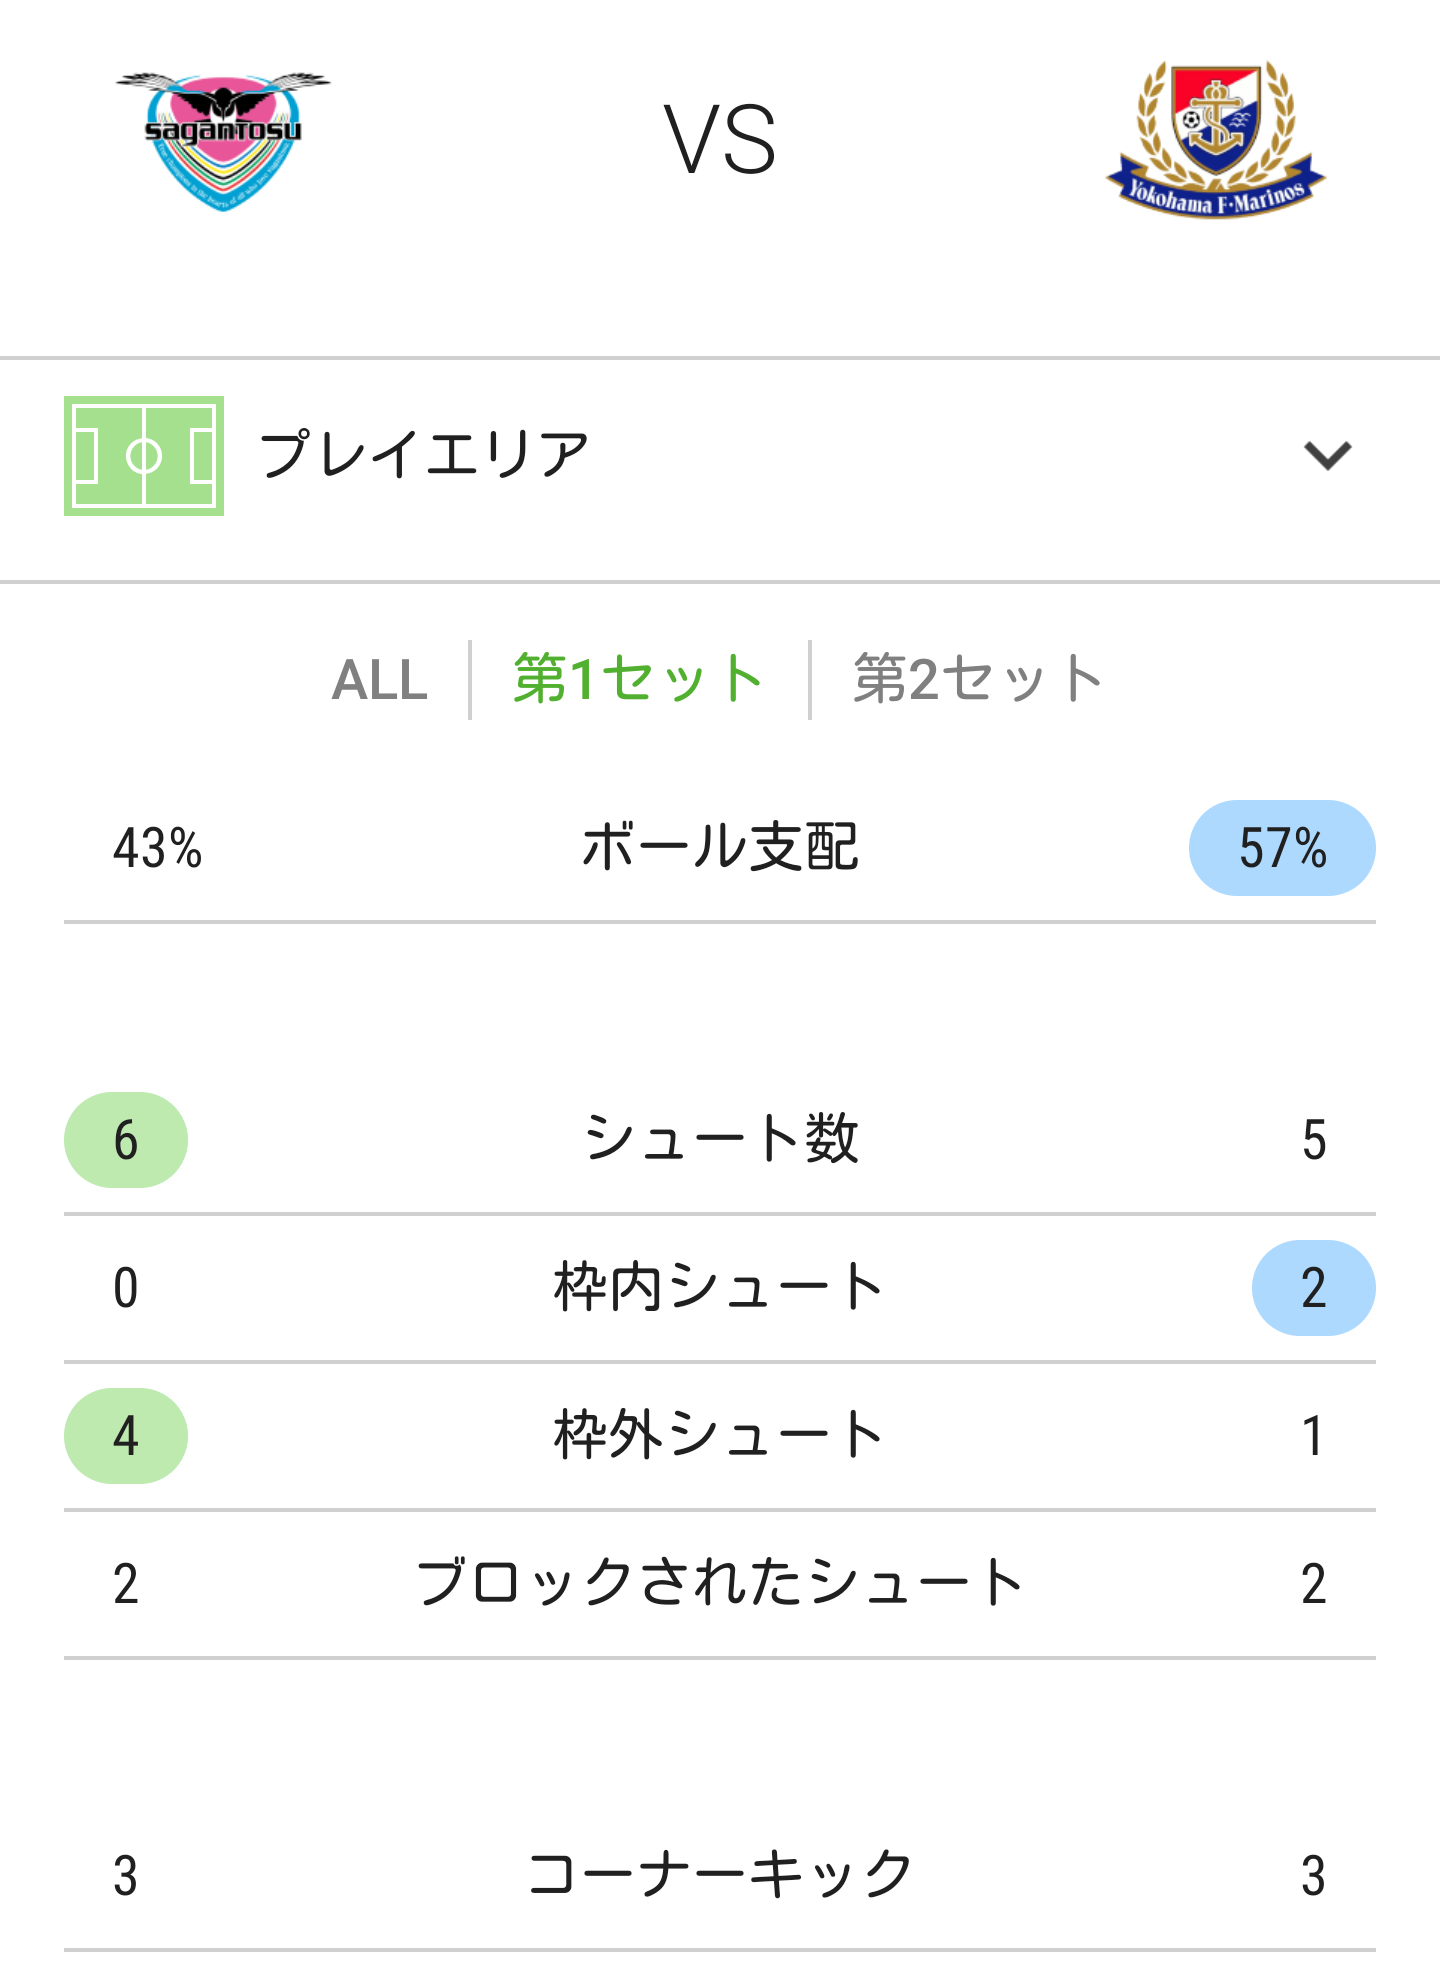Tap the ブロックされたシュート stat row
The image size is (1440, 1961).
click(720, 1584)
